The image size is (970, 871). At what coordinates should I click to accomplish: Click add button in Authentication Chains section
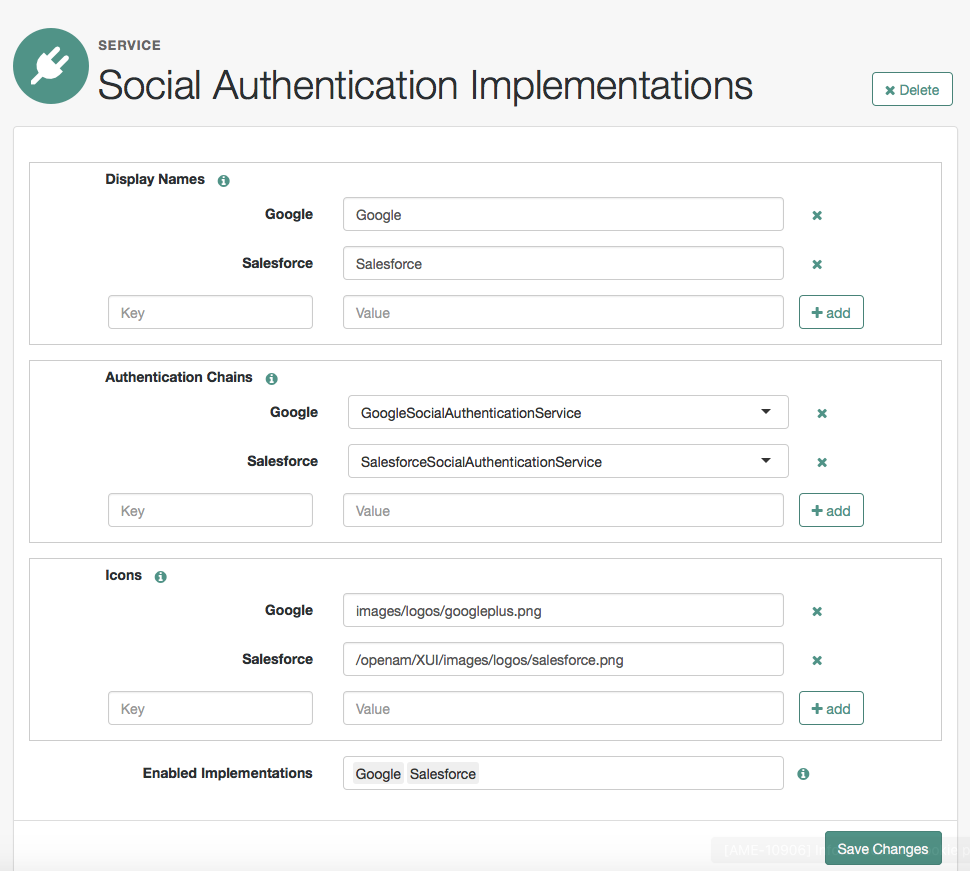pyautogui.click(x=831, y=510)
